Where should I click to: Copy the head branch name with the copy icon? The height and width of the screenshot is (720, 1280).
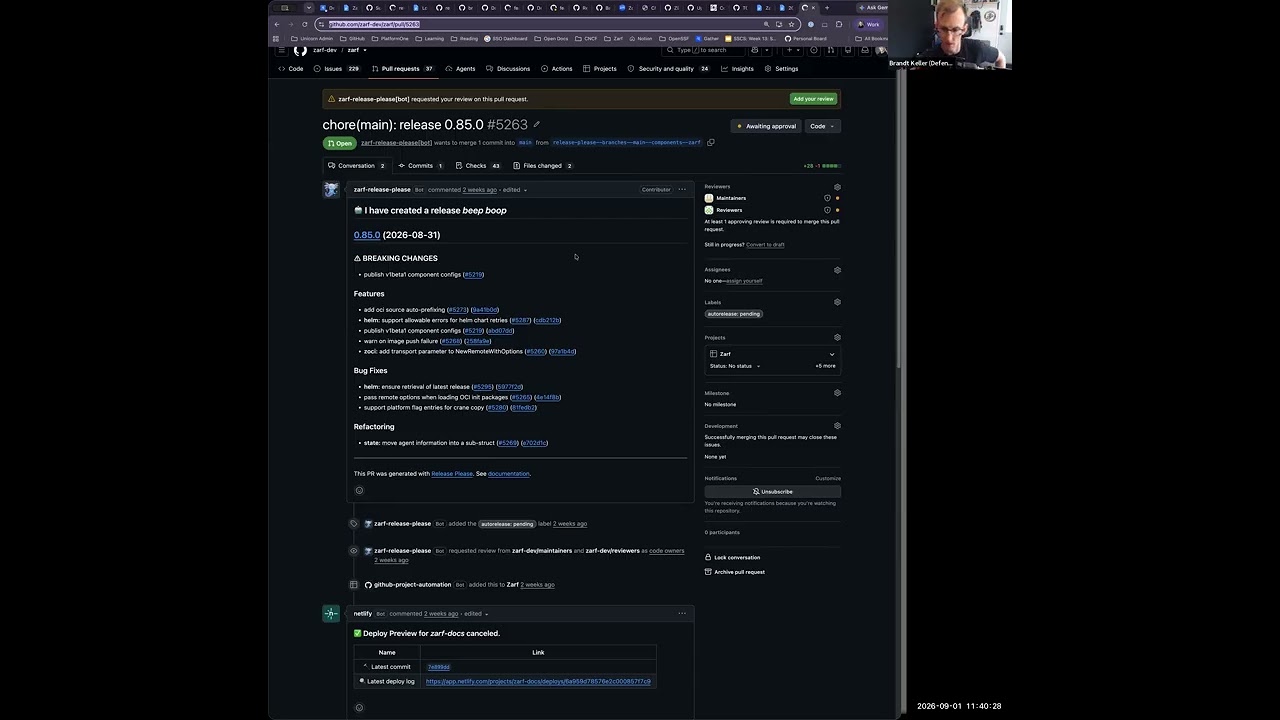[711, 143]
